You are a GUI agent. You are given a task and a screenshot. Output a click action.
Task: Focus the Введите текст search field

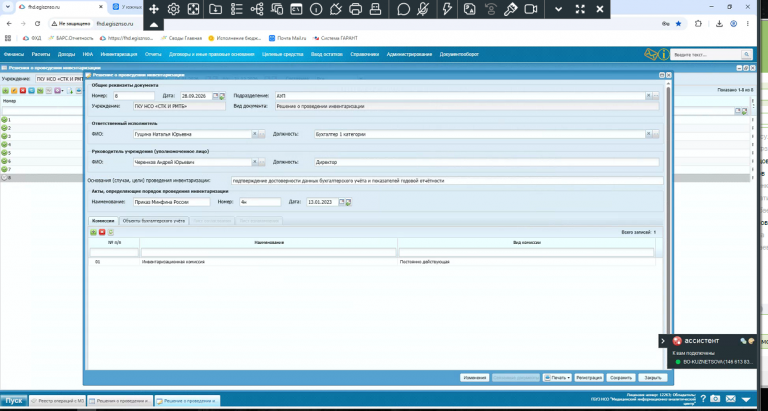pos(706,54)
